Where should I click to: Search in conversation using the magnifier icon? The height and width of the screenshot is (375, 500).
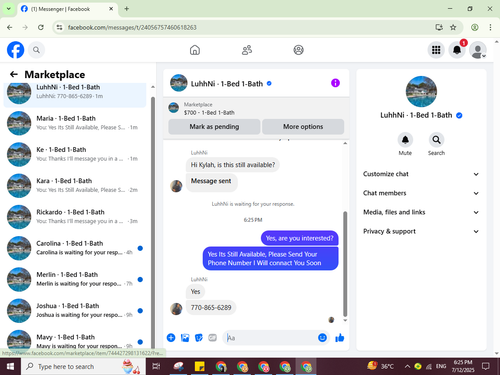[436, 140]
